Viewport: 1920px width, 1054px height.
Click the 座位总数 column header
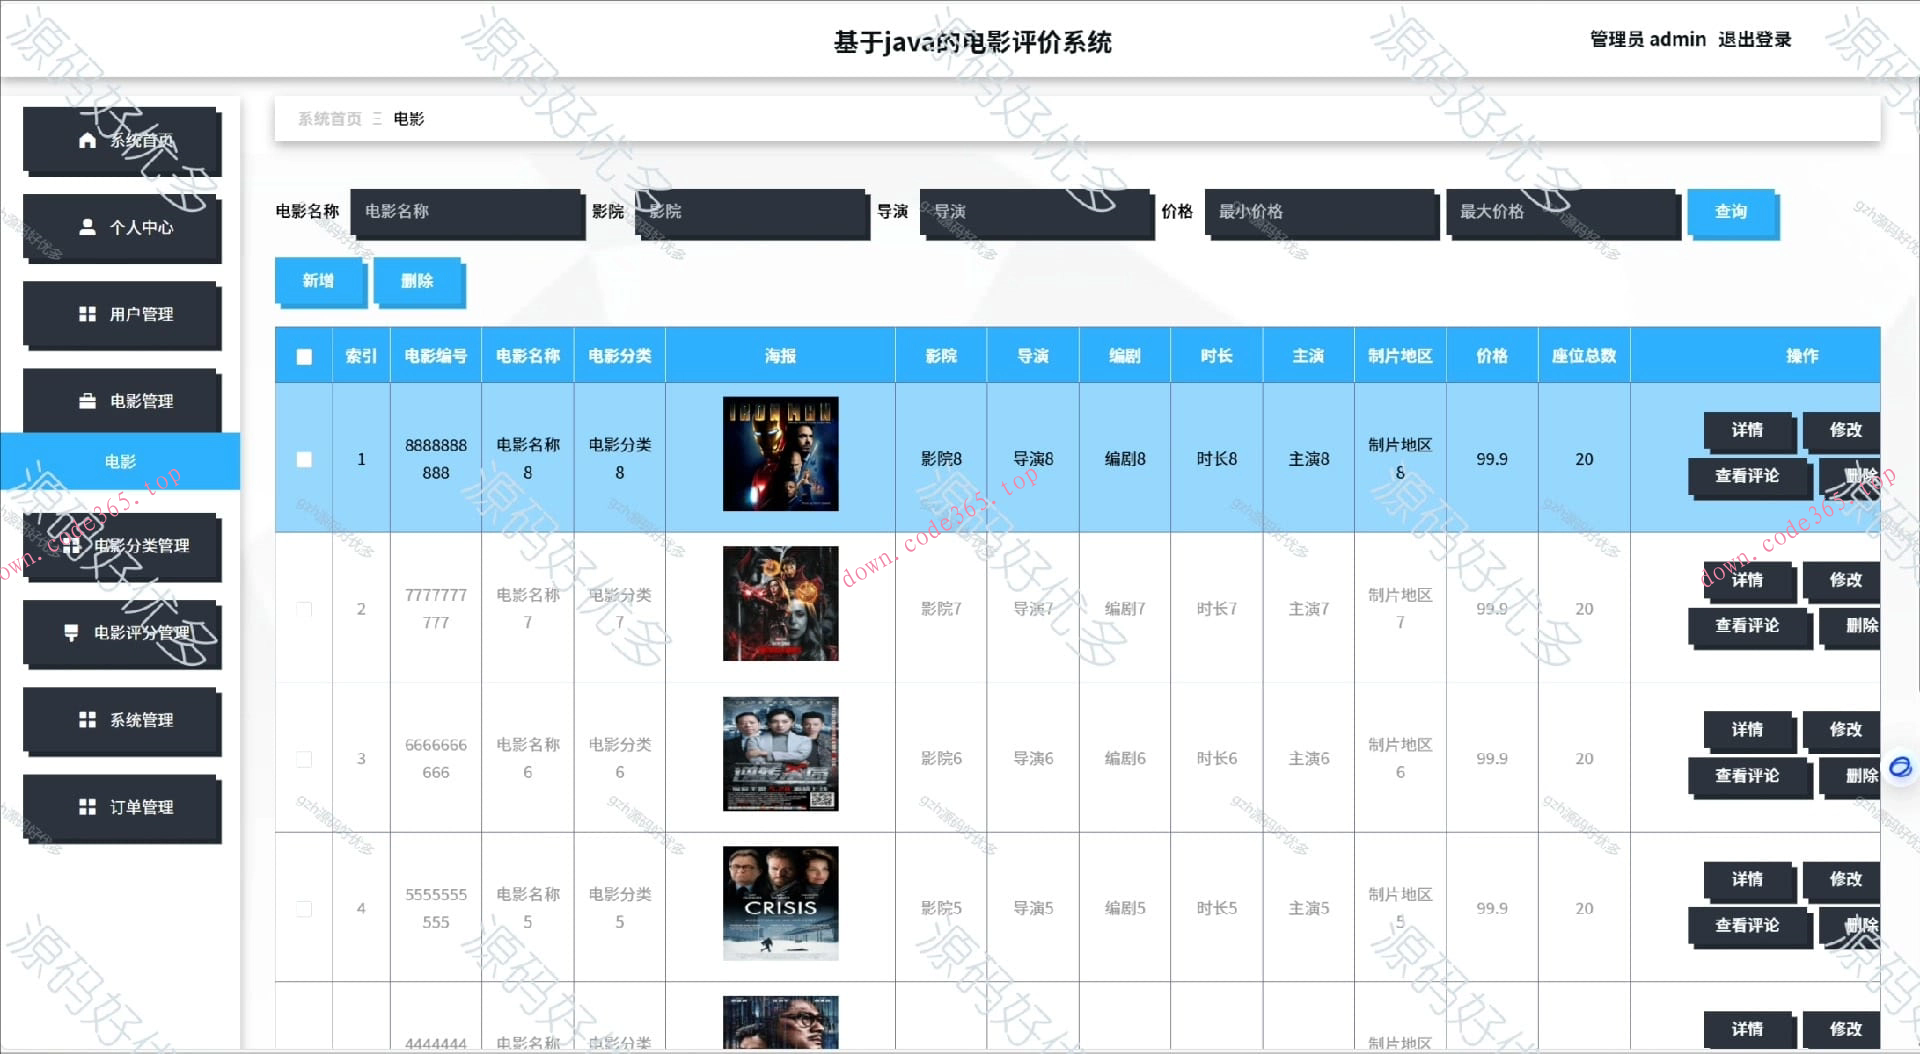coord(1584,356)
